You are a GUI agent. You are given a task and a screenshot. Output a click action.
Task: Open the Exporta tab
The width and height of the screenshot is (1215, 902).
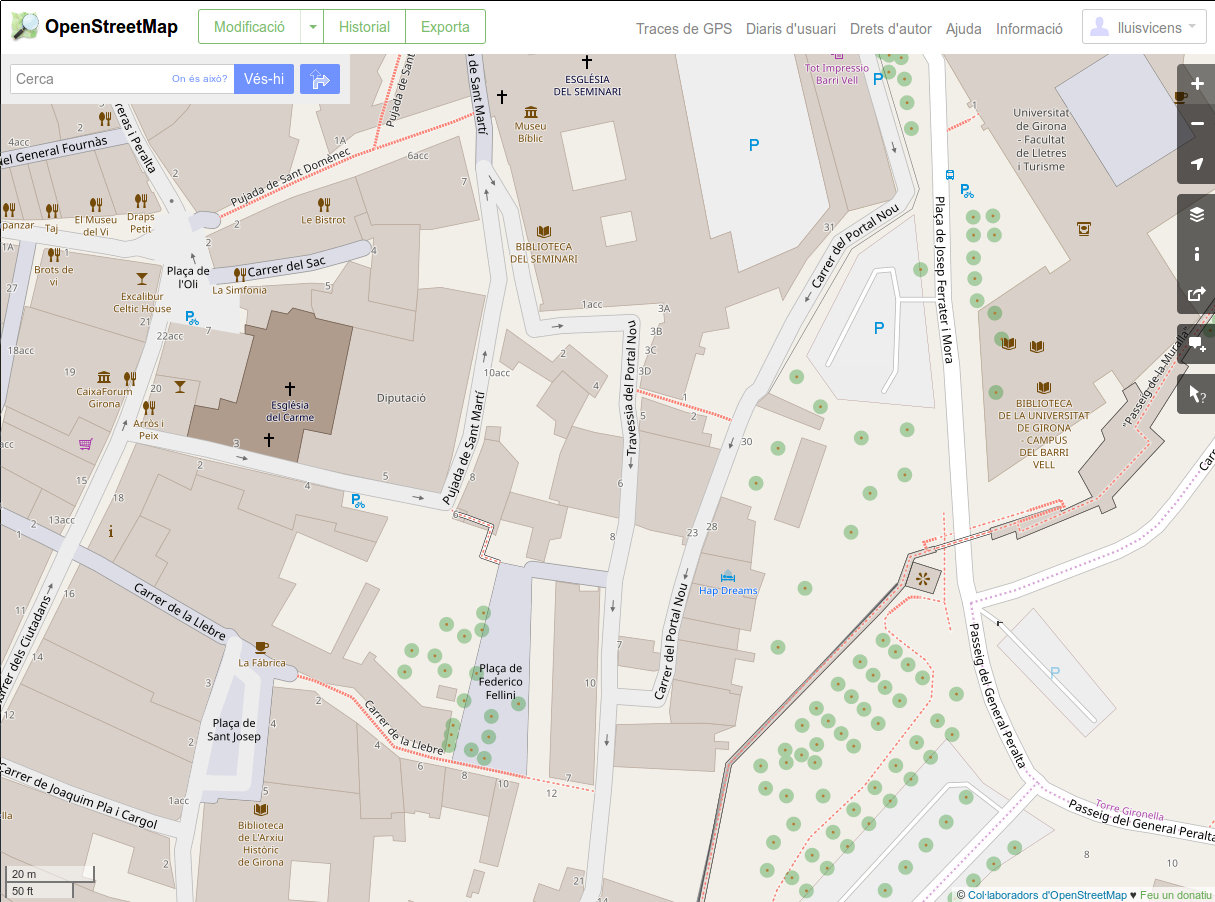(445, 27)
